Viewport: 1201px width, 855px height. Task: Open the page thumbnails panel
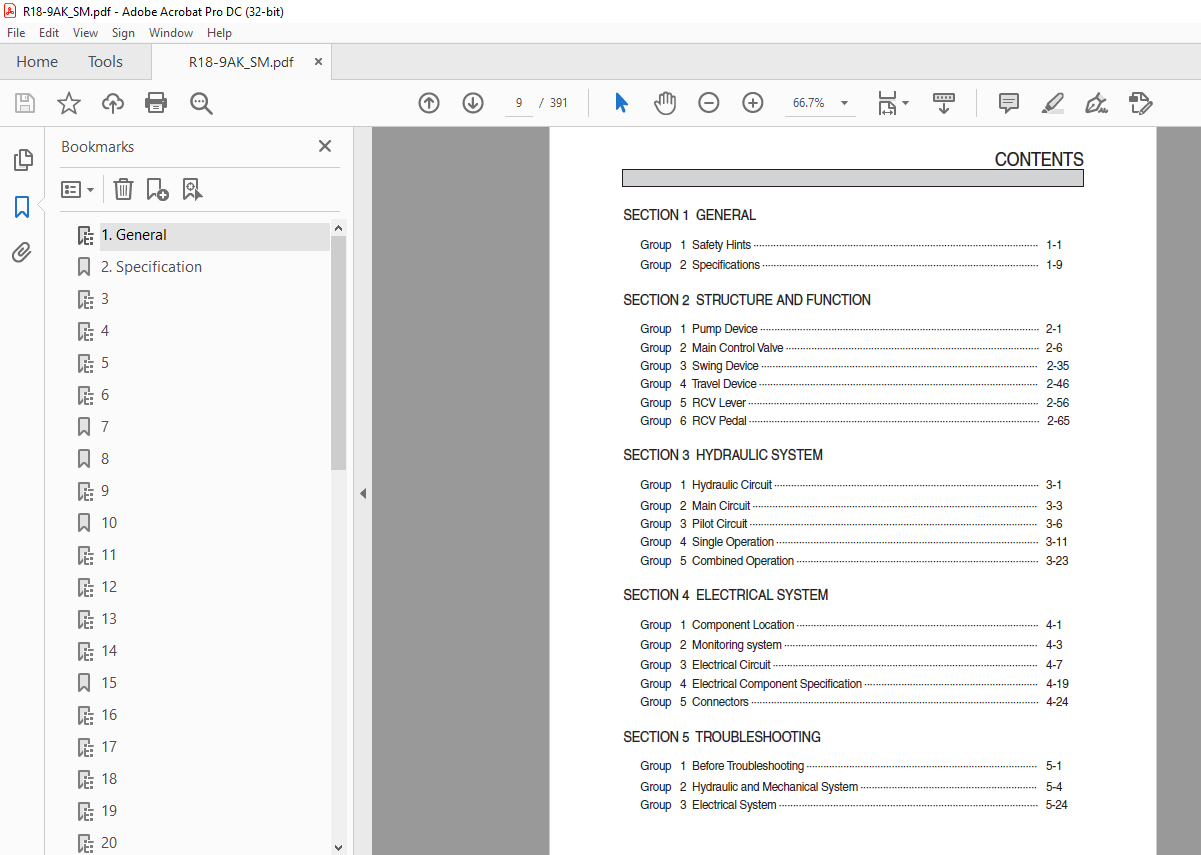pos(22,160)
